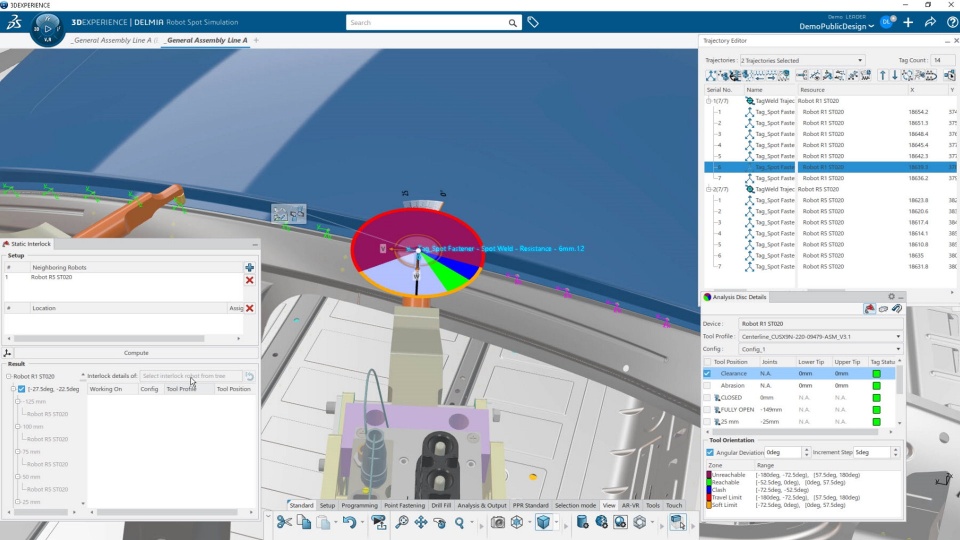Click the plus Add icon in top bar

(908, 22)
